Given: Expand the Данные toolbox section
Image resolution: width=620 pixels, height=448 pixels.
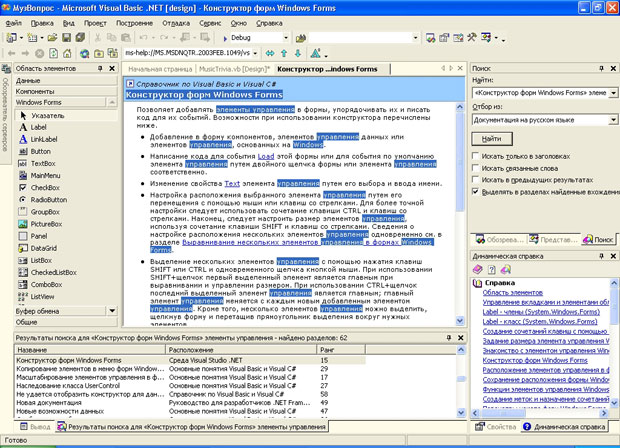Looking at the screenshot, I should click(x=66, y=80).
